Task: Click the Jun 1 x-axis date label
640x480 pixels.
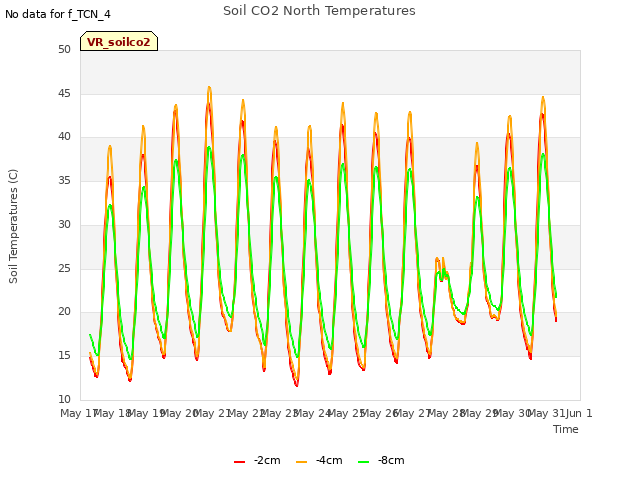Action: click(x=579, y=413)
